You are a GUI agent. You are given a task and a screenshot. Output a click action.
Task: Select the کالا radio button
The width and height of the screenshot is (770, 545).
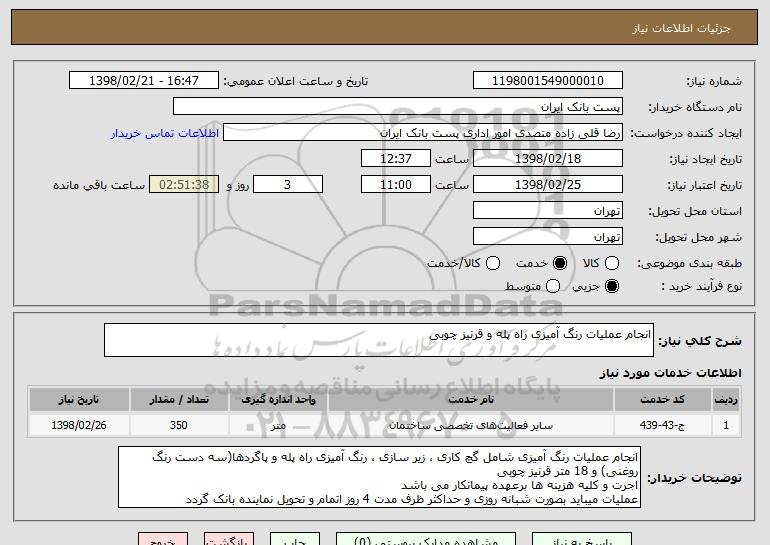click(x=612, y=263)
